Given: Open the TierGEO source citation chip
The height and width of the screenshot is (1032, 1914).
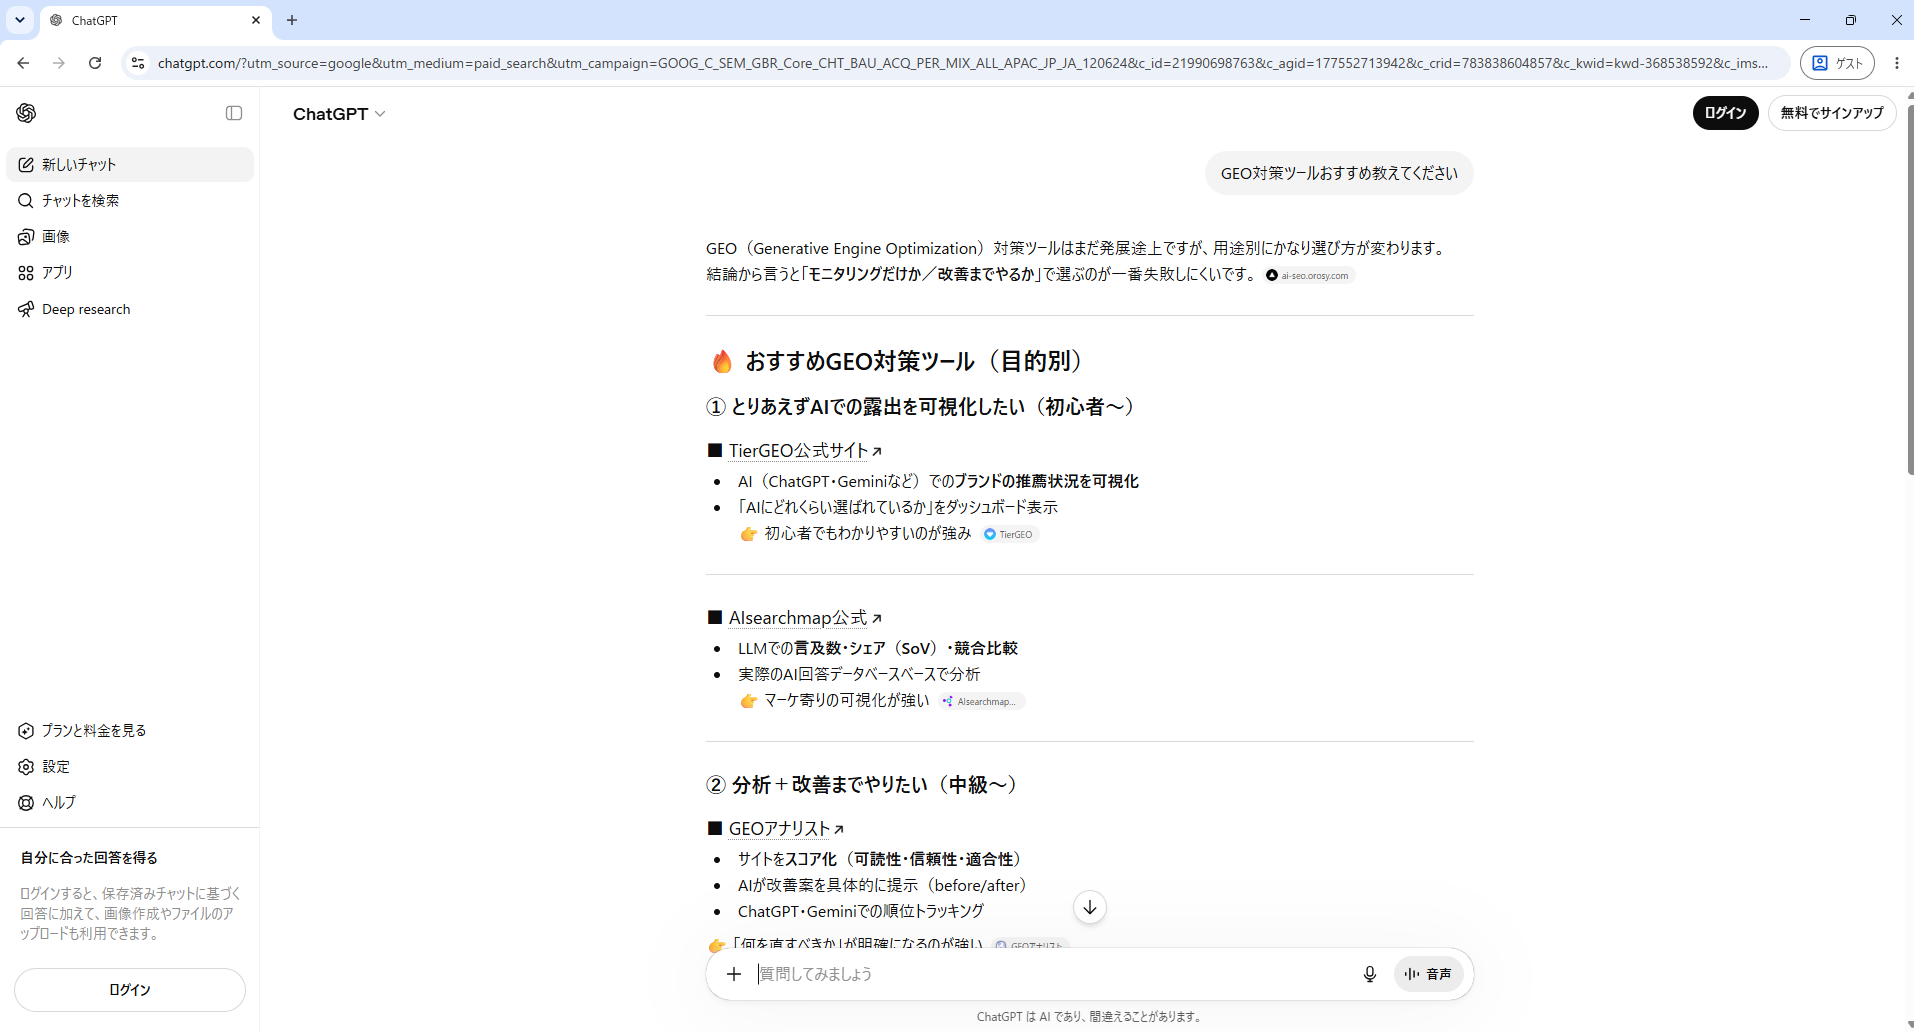Looking at the screenshot, I should [x=1009, y=535].
